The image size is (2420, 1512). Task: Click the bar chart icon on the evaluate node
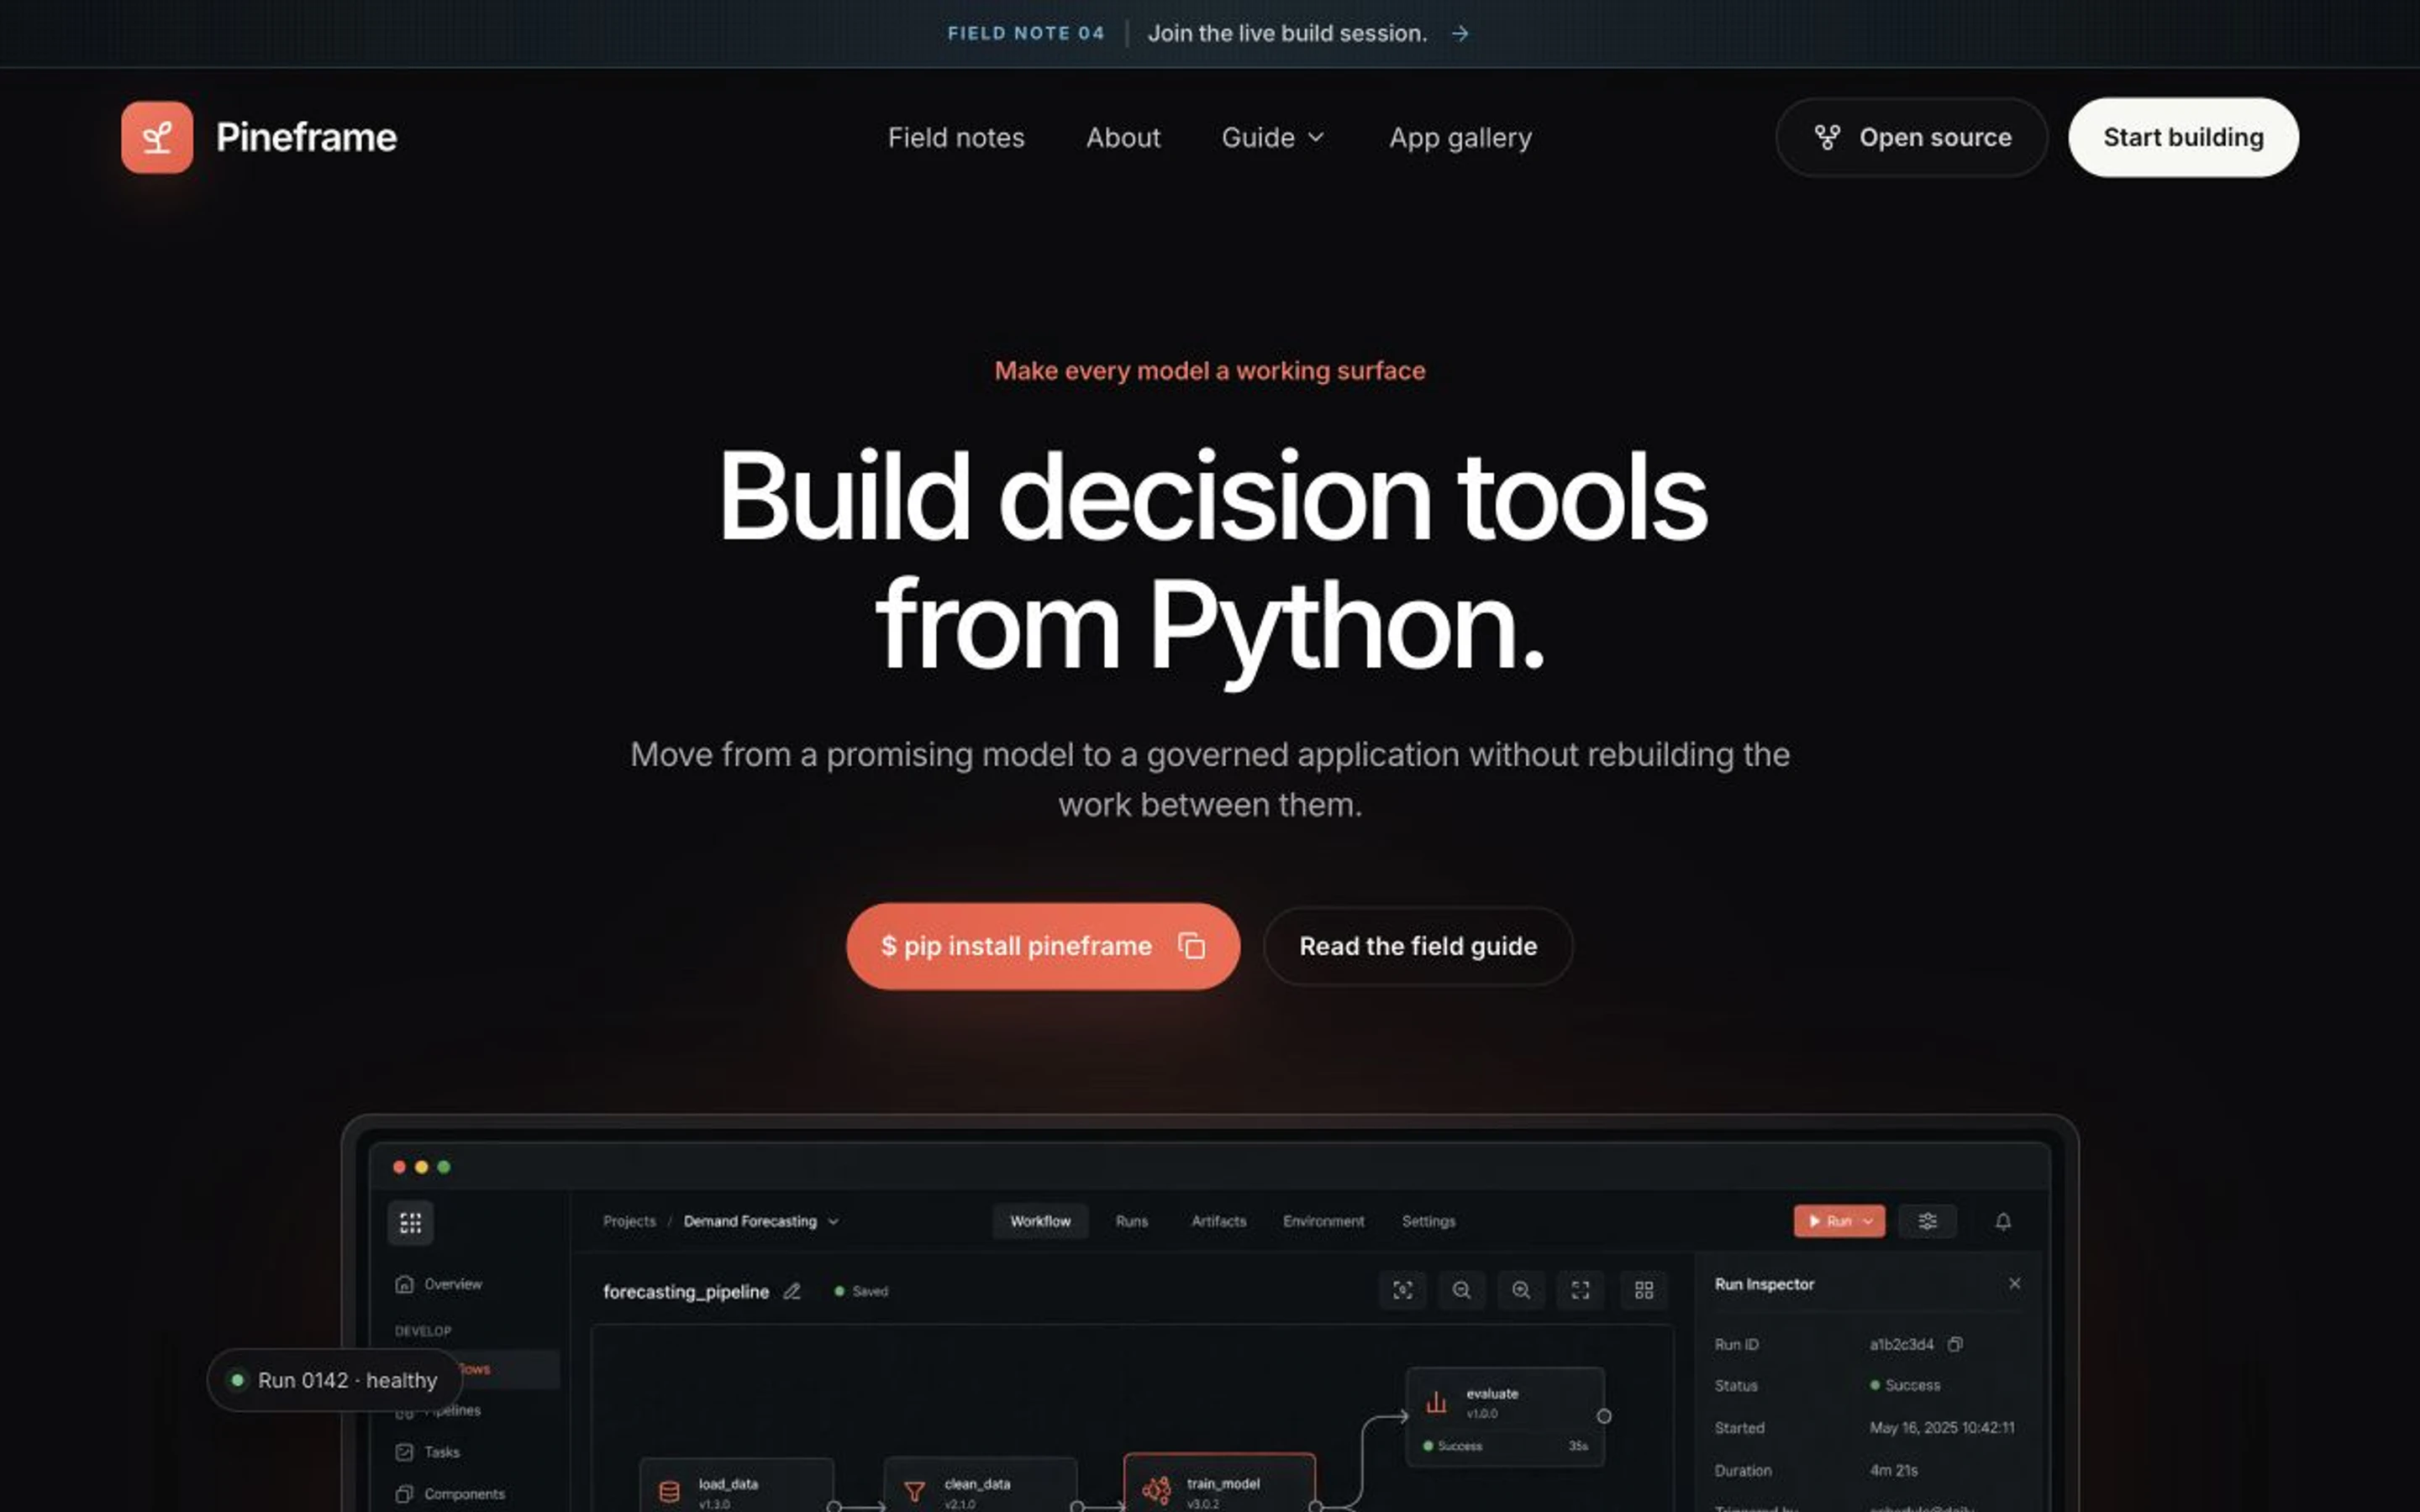(x=1436, y=1402)
